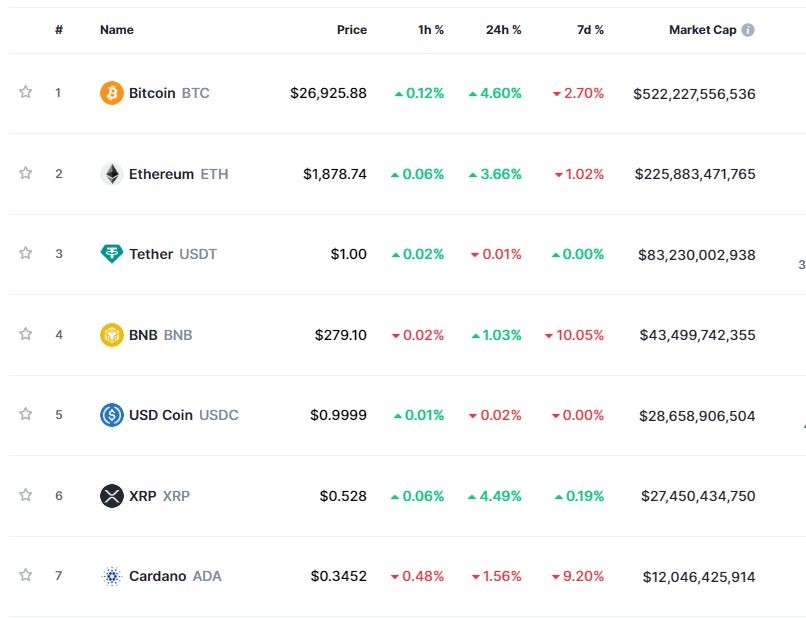Sort coins by 24h % header
Screen dimensions: 806x618
[503, 30]
